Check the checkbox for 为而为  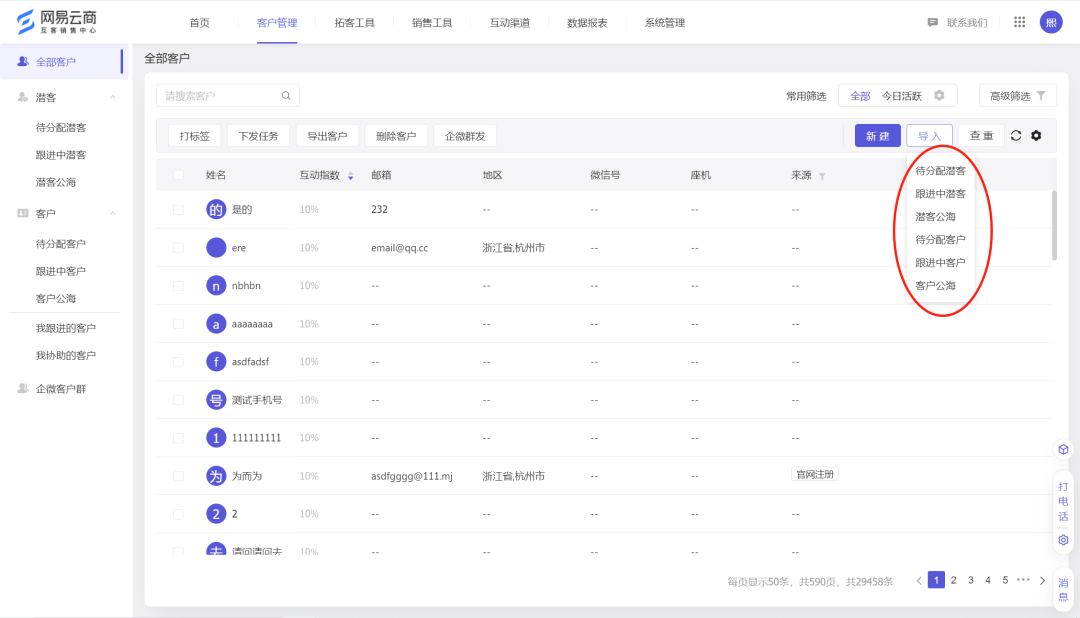[x=178, y=475]
